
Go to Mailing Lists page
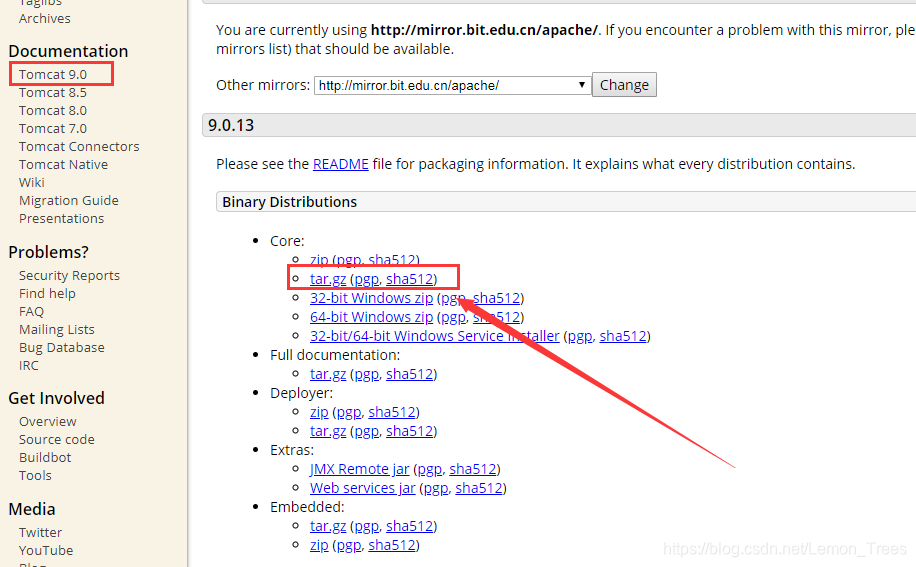point(56,330)
